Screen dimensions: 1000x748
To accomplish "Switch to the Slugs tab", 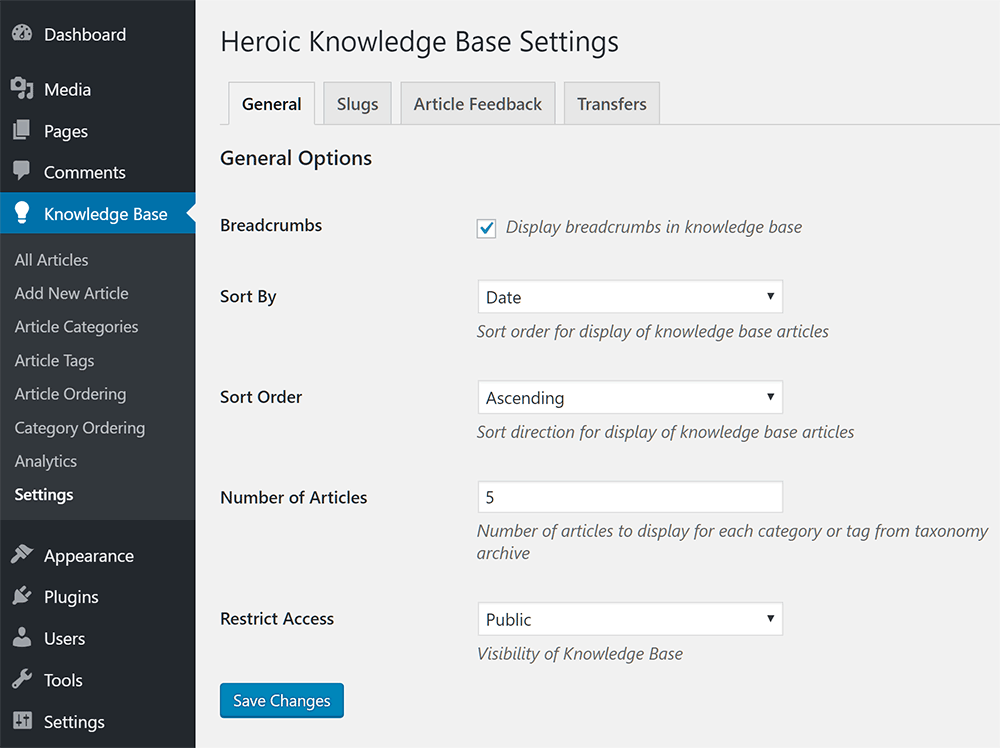I will (x=357, y=104).
